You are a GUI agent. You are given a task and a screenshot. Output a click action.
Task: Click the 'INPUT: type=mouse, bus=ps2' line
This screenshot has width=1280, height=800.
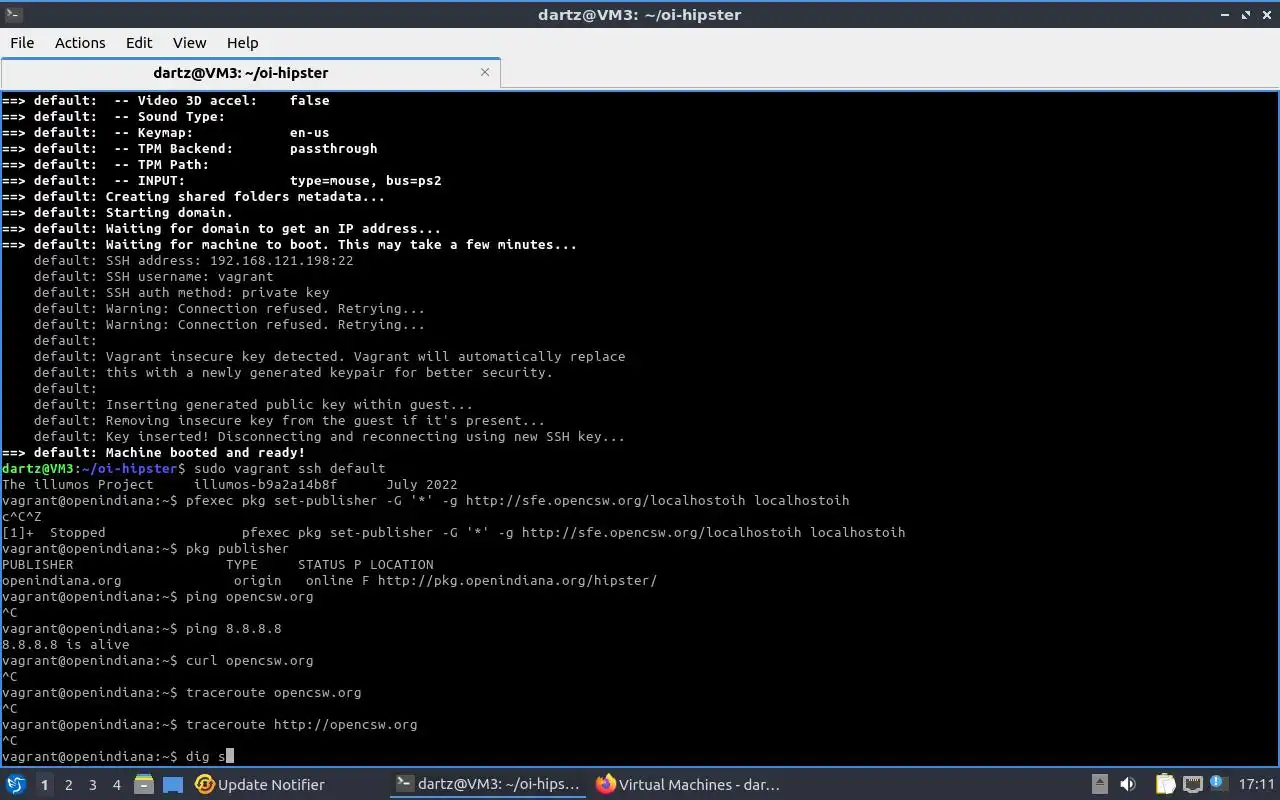point(221,180)
